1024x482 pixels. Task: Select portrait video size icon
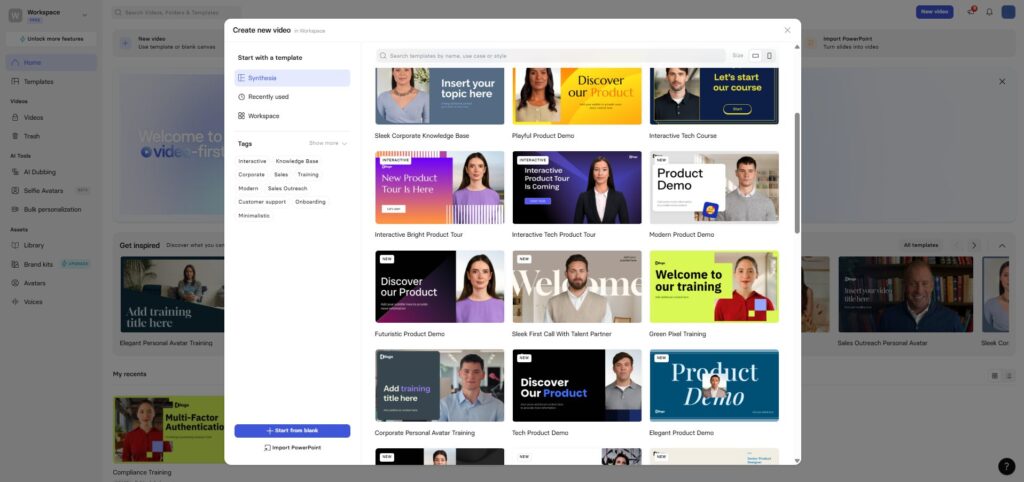tap(769, 56)
